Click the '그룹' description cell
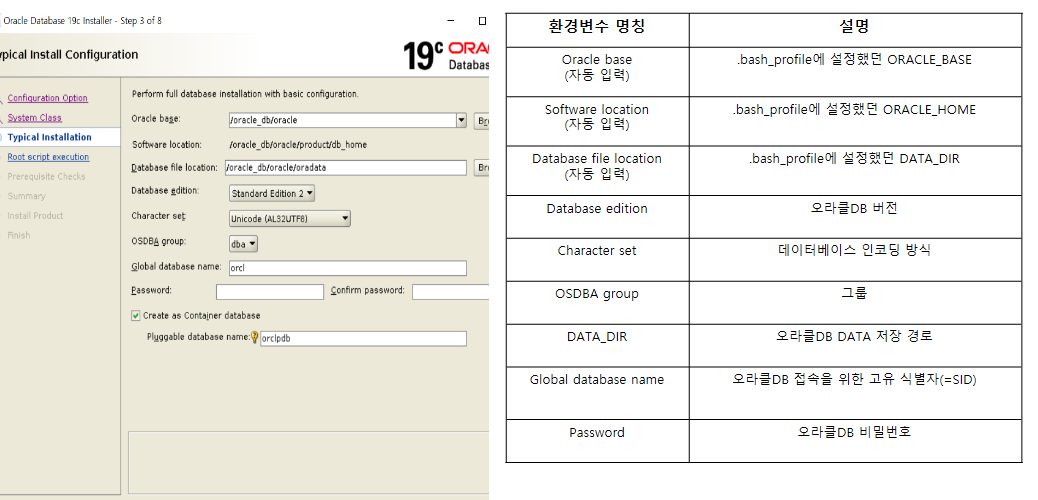The width and height of the screenshot is (1038, 500). (855, 303)
